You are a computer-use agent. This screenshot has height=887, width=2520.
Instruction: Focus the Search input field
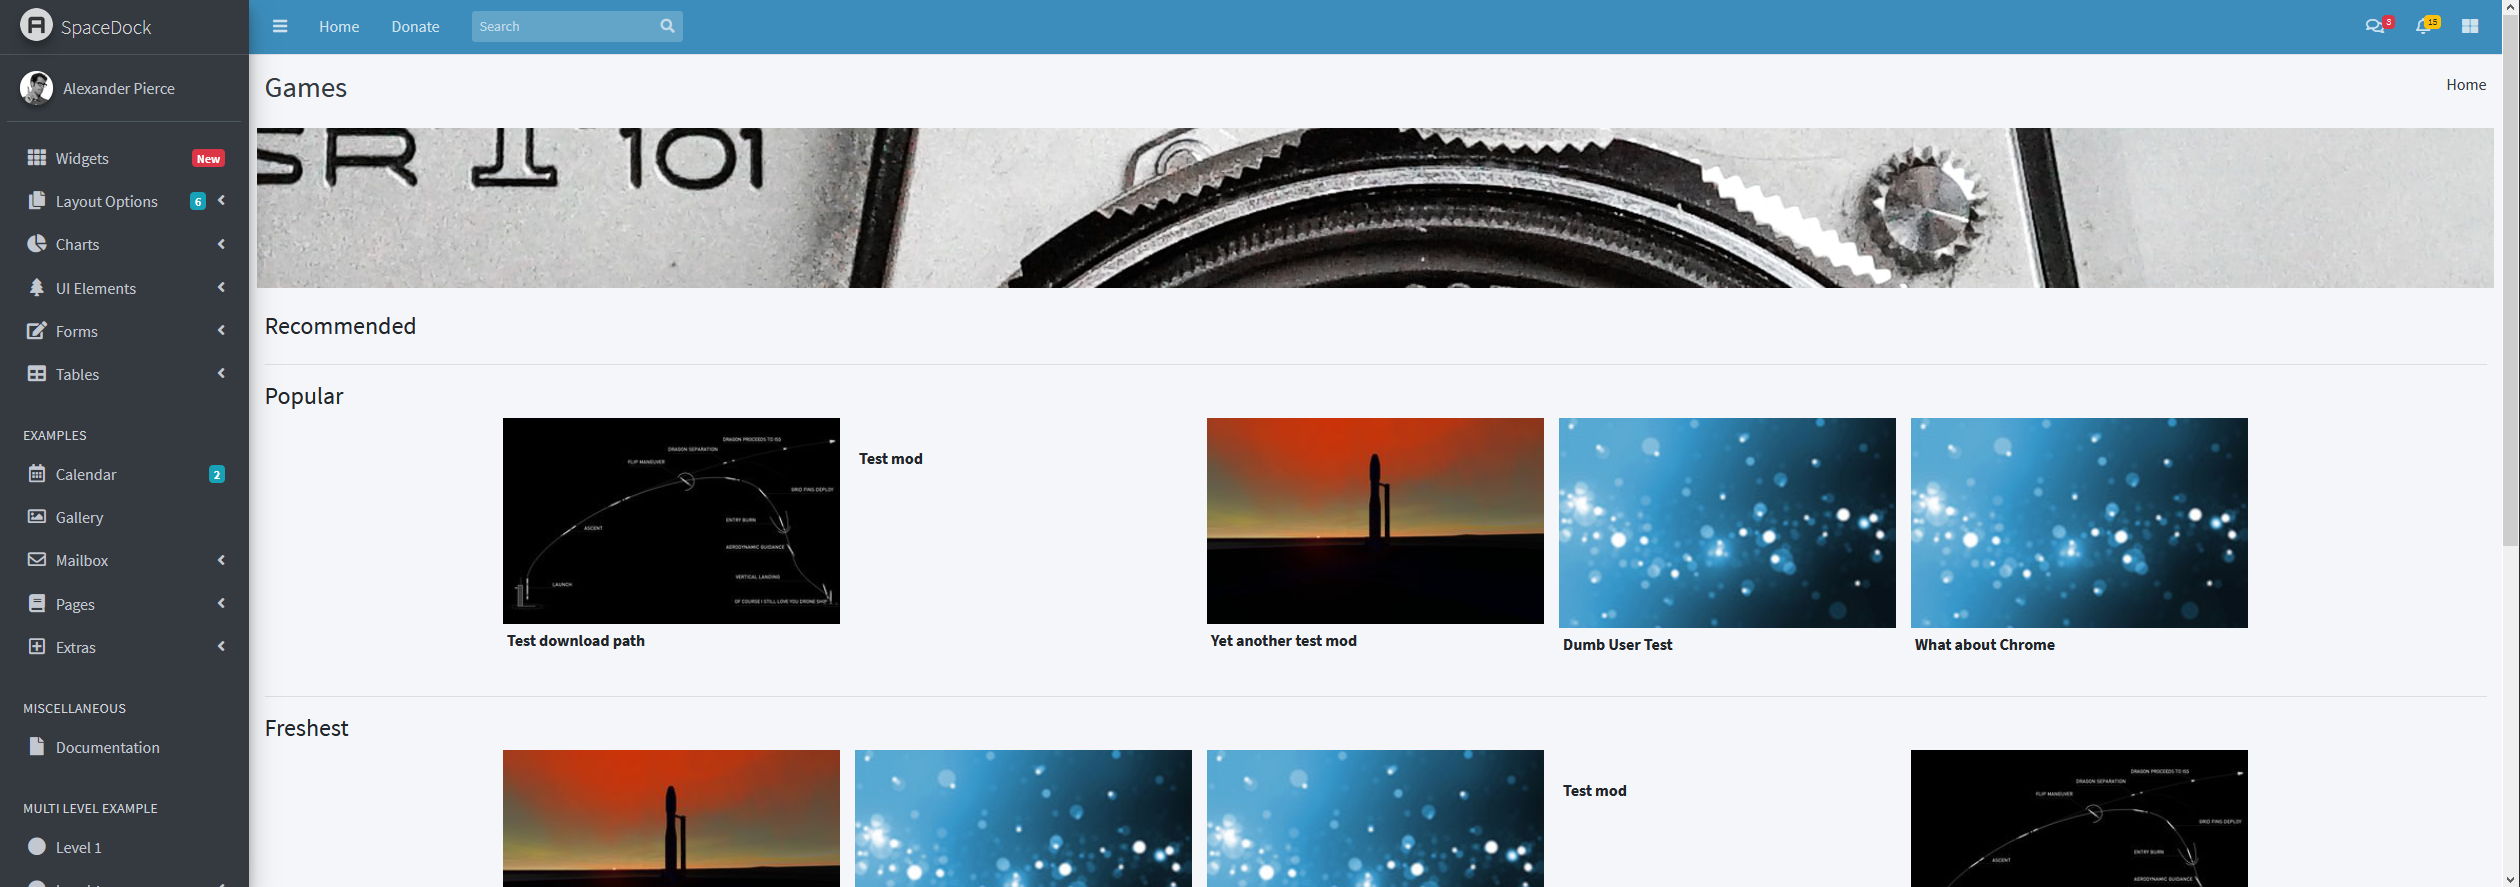click(564, 26)
